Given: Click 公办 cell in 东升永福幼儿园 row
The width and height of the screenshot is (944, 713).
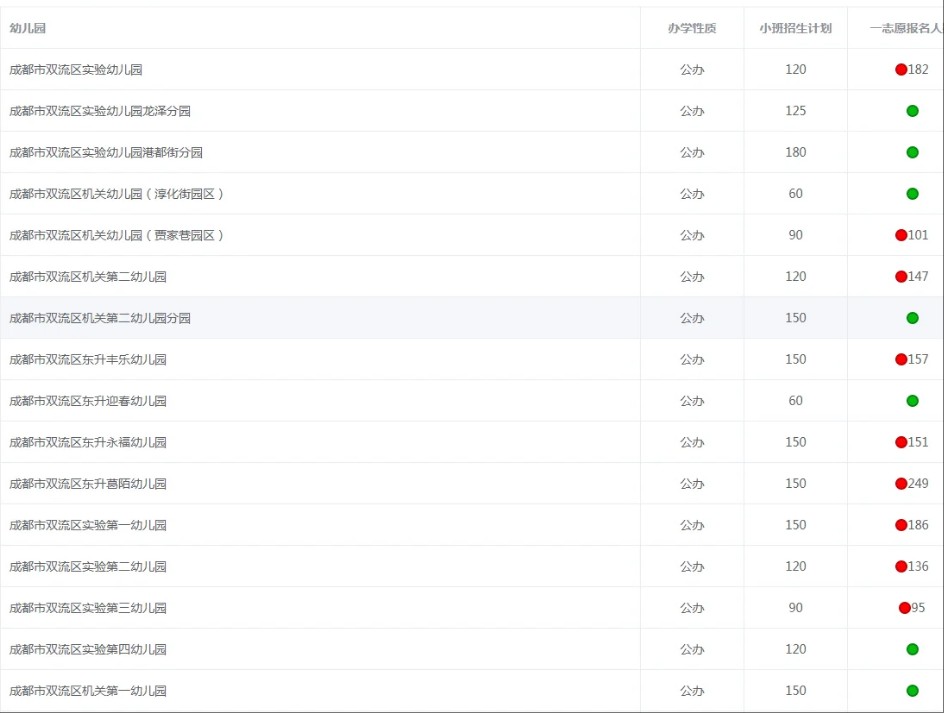Looking at the screenshot, I should coord(692,442).
